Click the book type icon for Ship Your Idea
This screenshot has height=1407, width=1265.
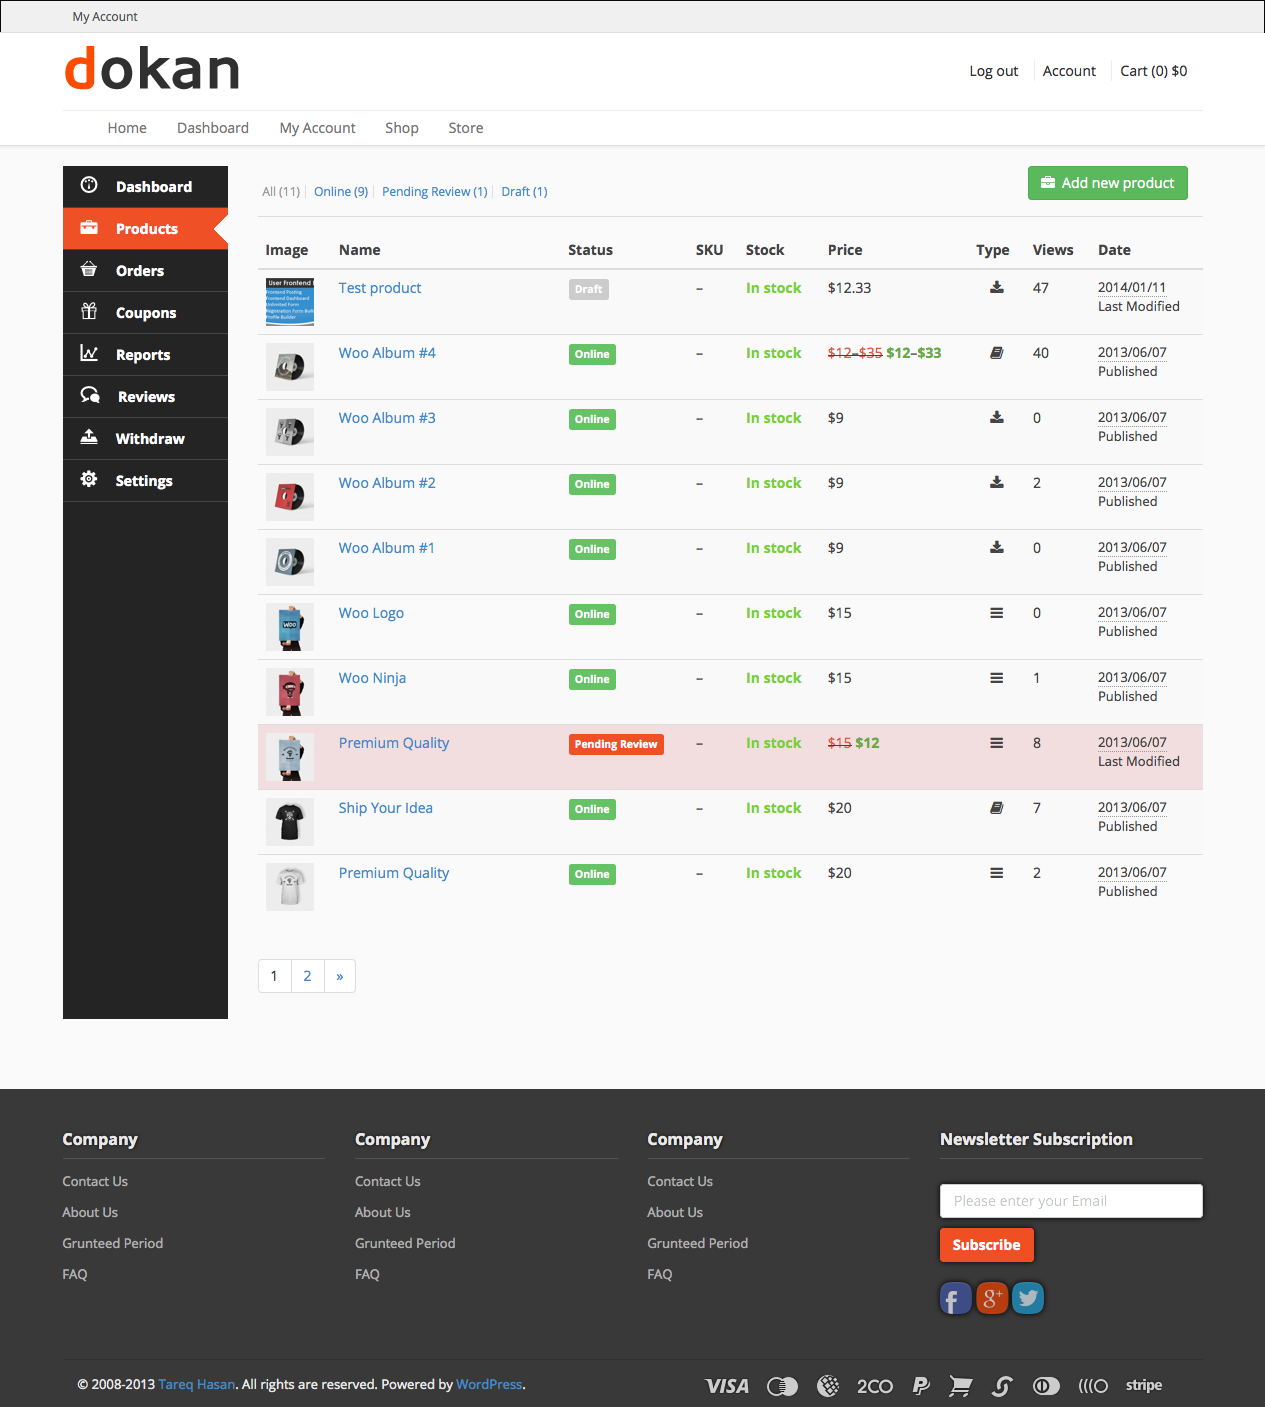[997, 807]
